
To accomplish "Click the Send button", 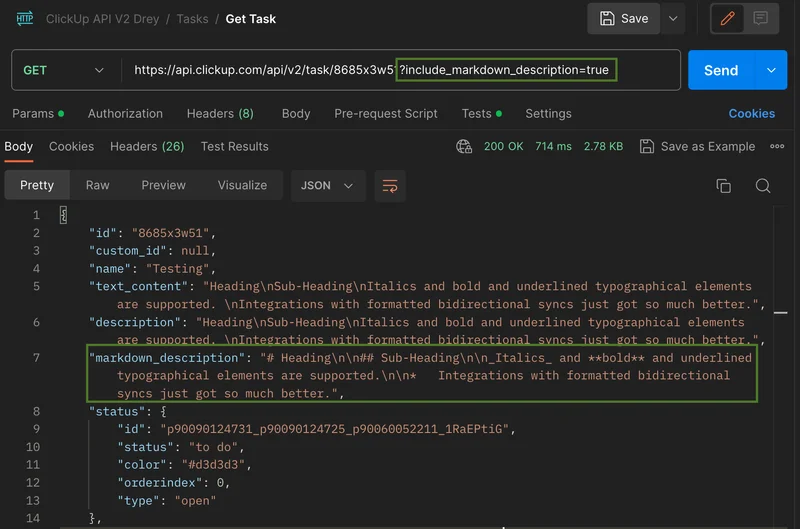I will pyautogui.click(x=721, y=70).
